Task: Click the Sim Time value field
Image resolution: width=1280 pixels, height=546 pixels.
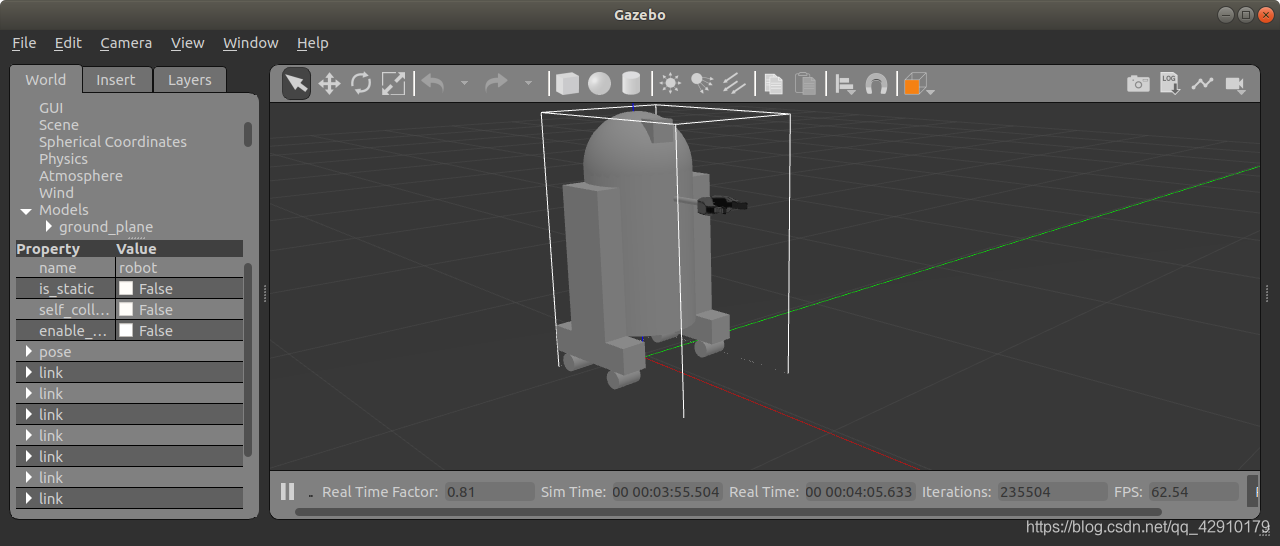Action: click(666, 492)
